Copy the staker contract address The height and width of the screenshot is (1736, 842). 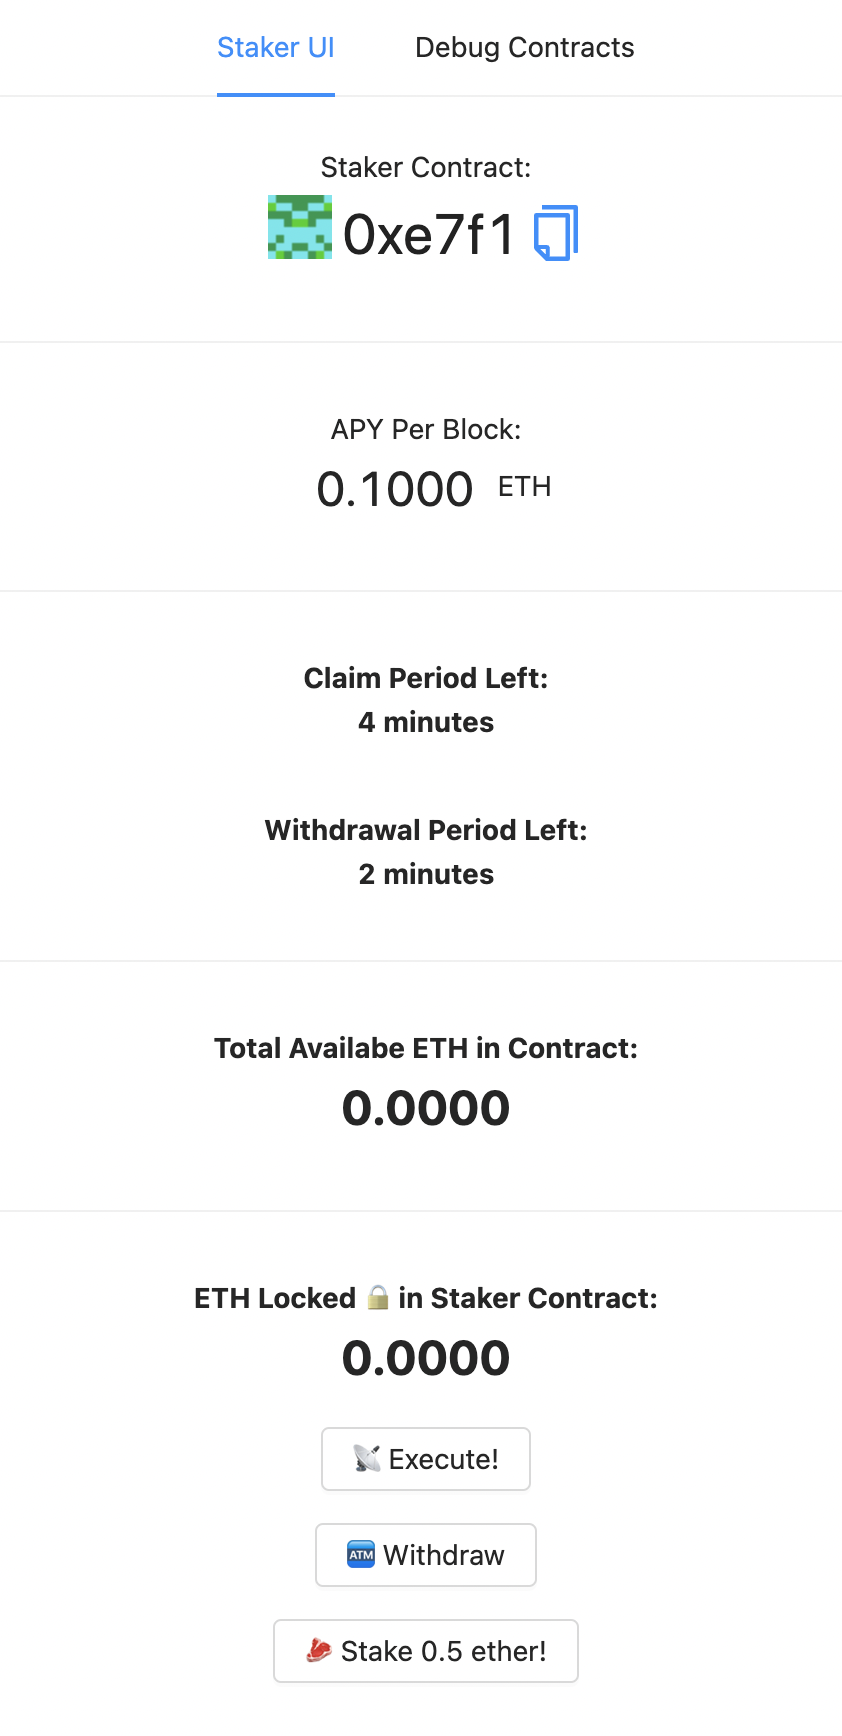pos(556,233)
